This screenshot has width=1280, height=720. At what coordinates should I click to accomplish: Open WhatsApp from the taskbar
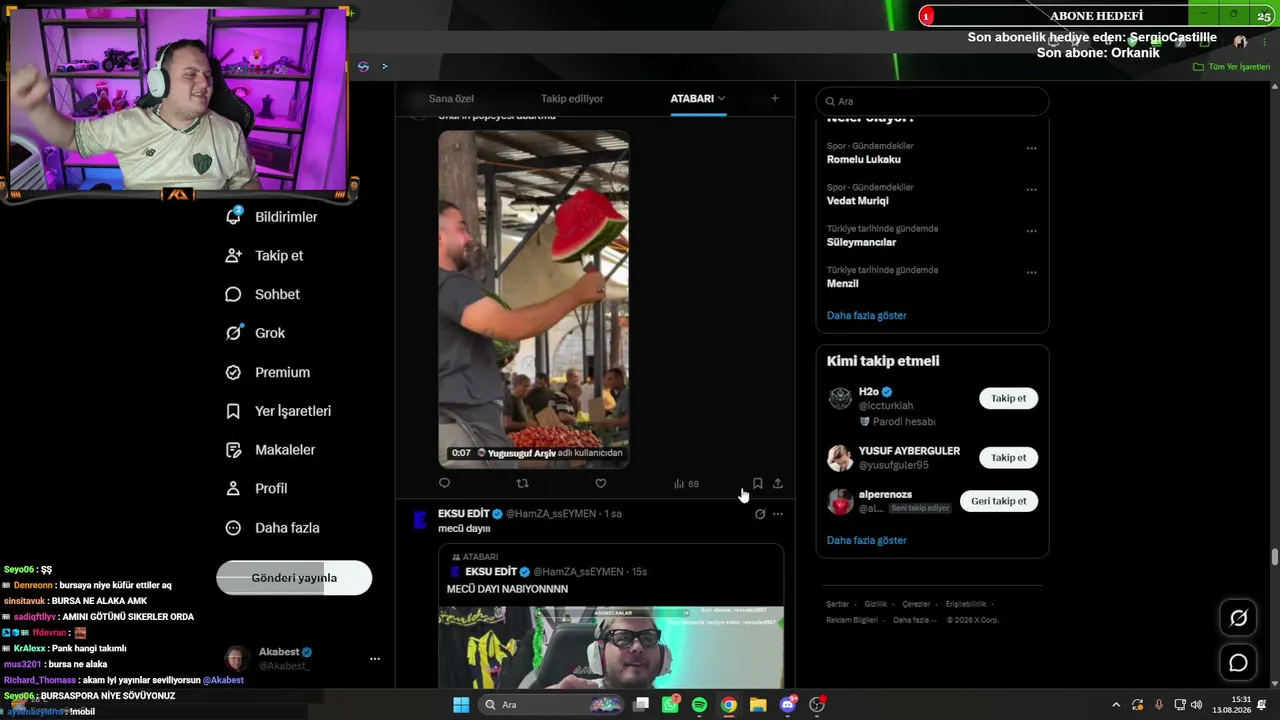tap(670, 704)
